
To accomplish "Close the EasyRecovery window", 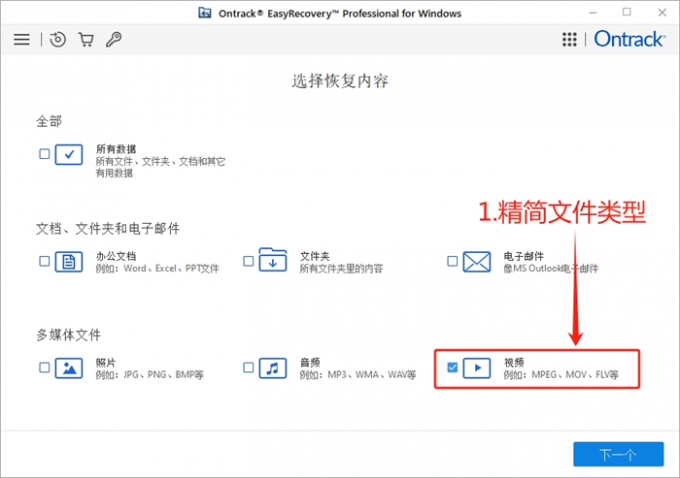I will click(x=662, y=13).
